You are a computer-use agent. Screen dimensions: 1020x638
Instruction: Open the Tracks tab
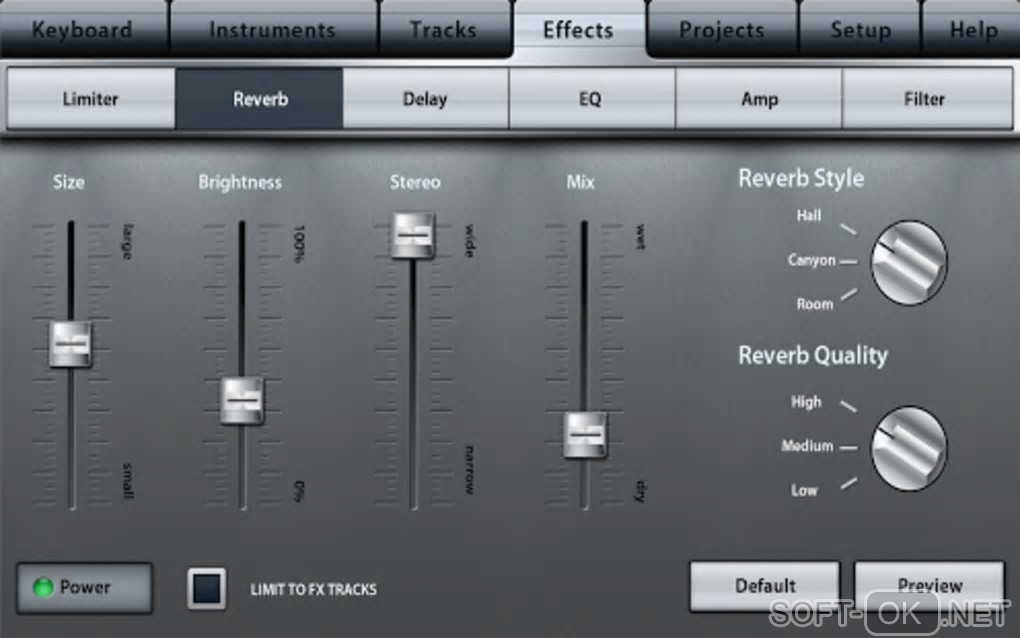444,30
